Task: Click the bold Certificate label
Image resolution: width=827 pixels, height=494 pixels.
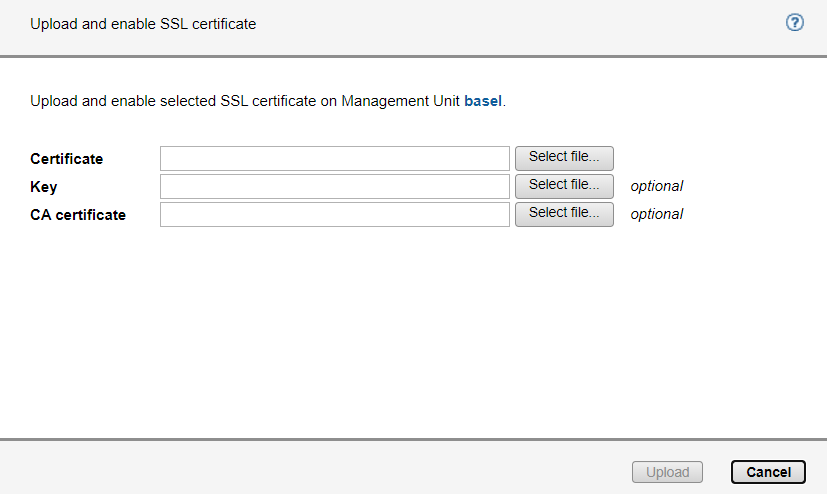Action: click(x=67, y=159)
